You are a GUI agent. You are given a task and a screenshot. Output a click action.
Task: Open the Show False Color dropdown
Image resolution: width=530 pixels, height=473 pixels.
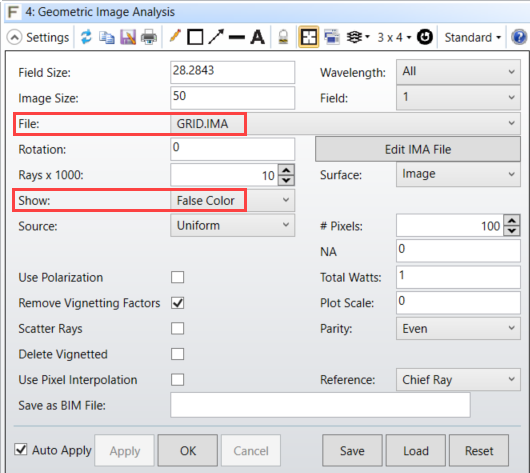(233, 200)
